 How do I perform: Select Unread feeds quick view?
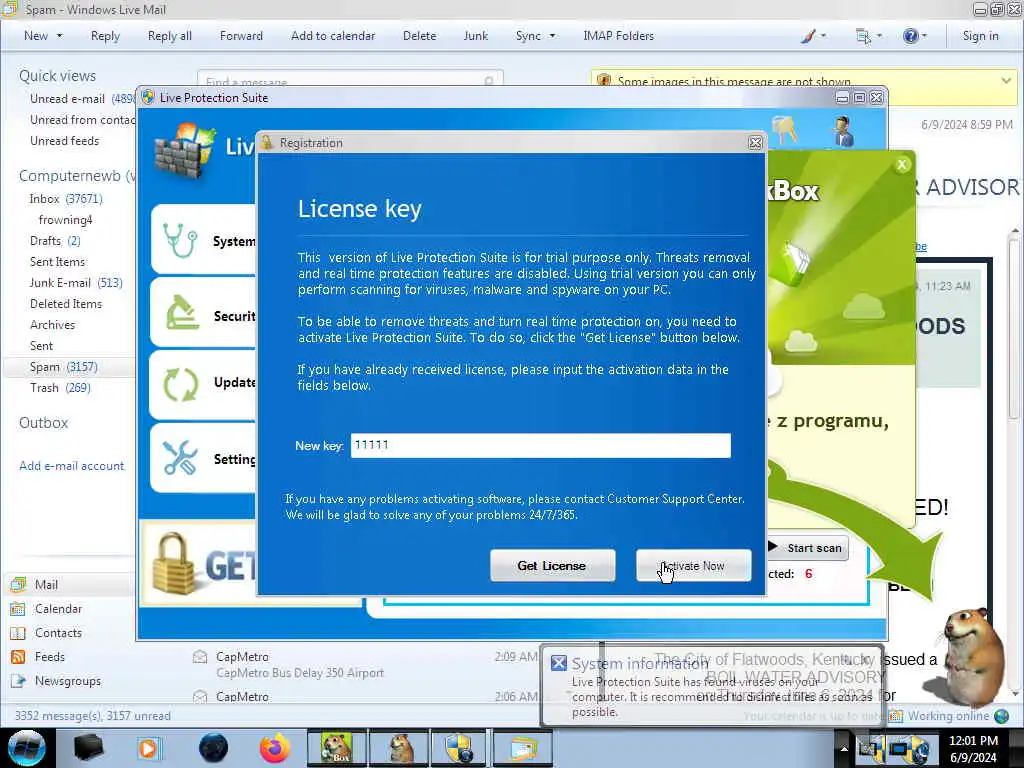(x=65, y=140)
